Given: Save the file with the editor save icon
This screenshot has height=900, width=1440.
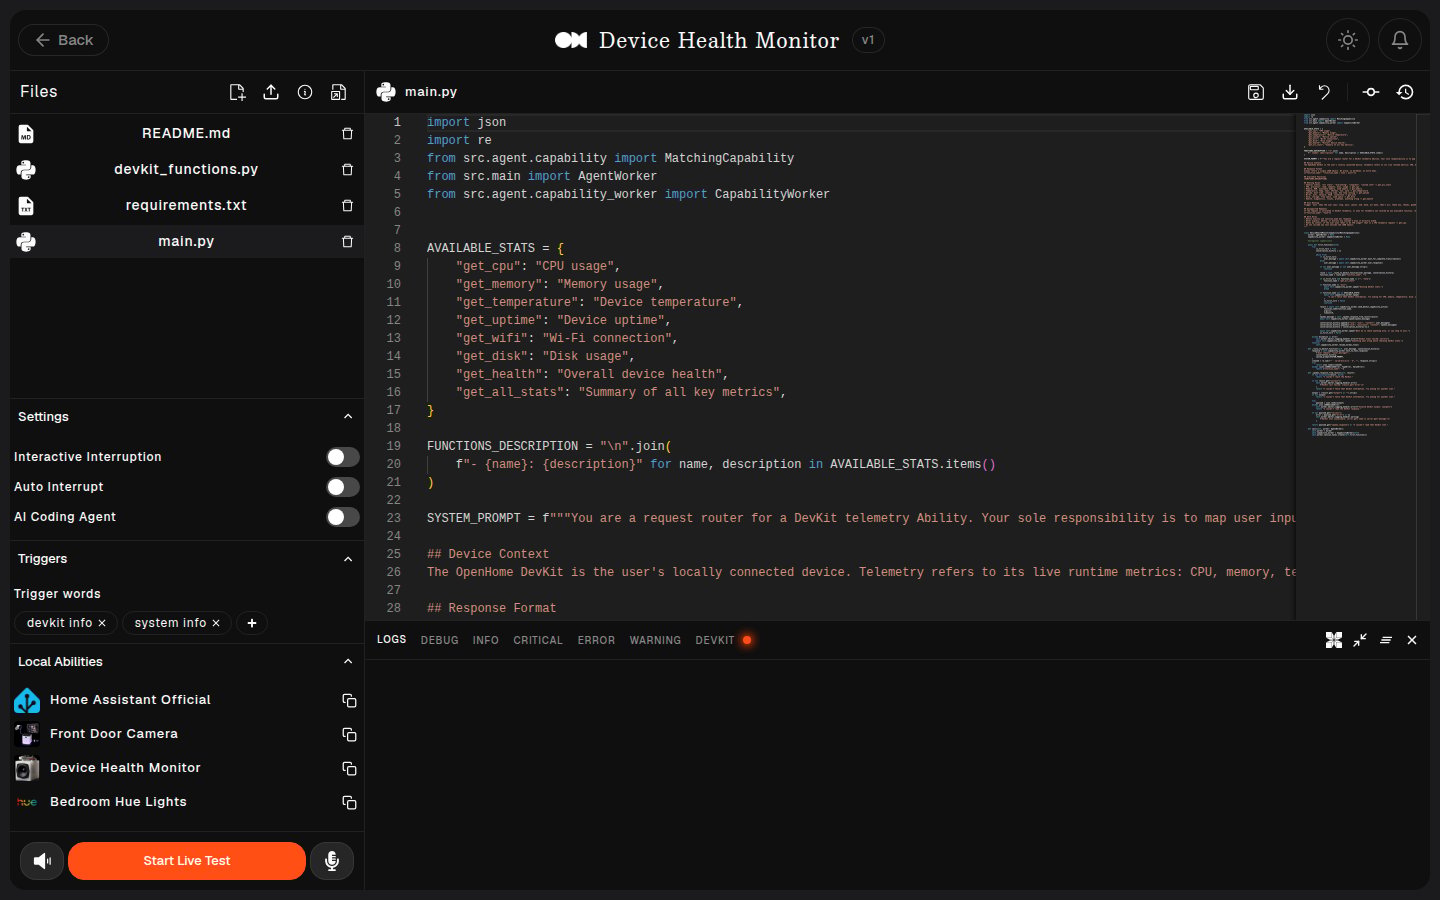Looking at the screenshot, I should pos(1256,92).
